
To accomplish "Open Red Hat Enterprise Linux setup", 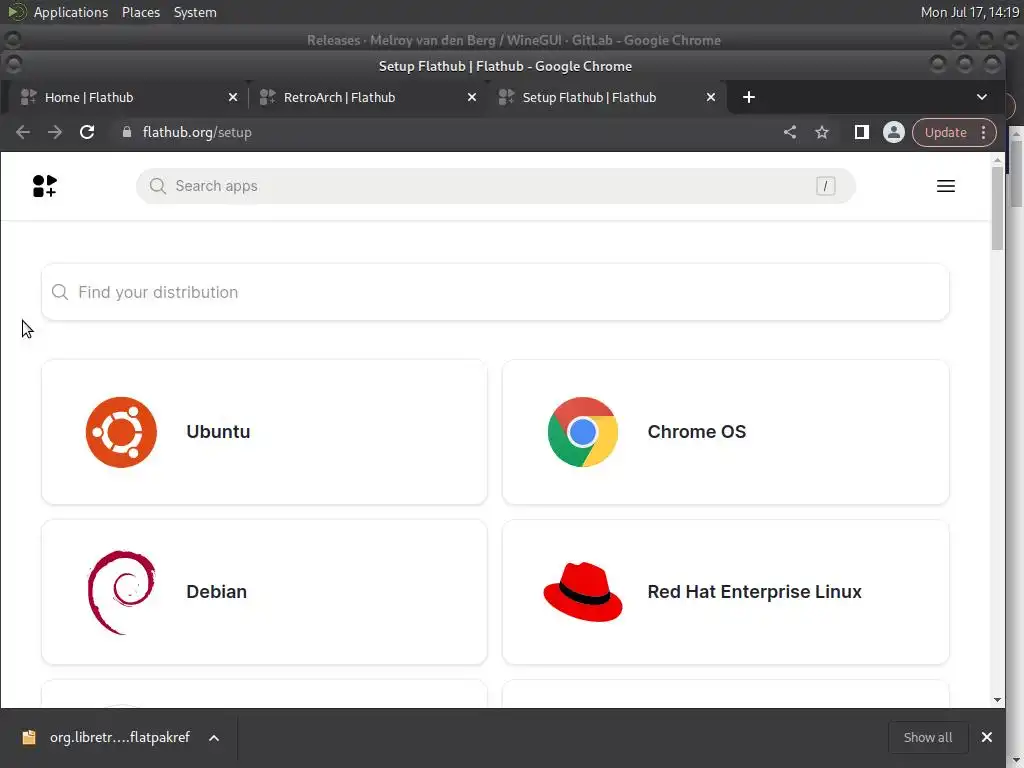I will click(x=726, y=592).
